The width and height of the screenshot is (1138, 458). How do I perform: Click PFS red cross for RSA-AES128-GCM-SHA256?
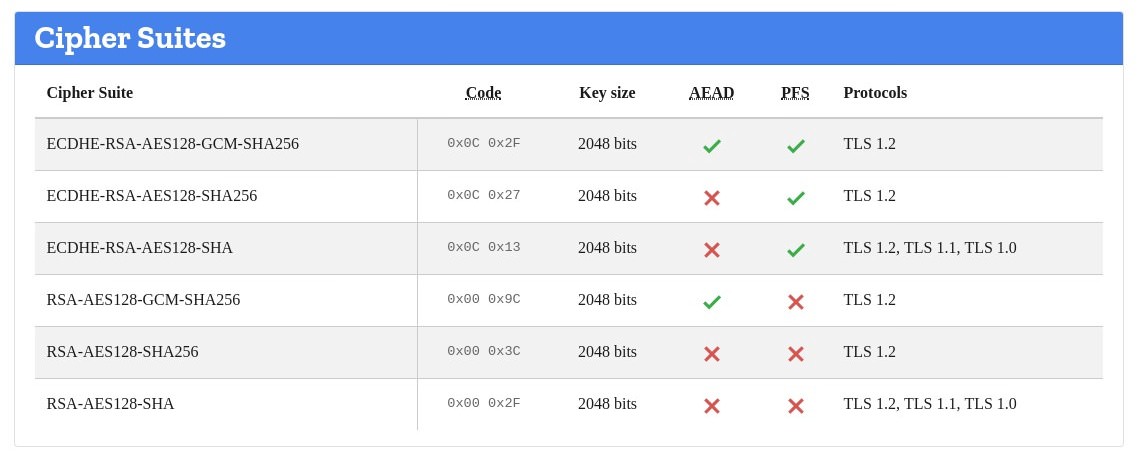pos(795,302)
